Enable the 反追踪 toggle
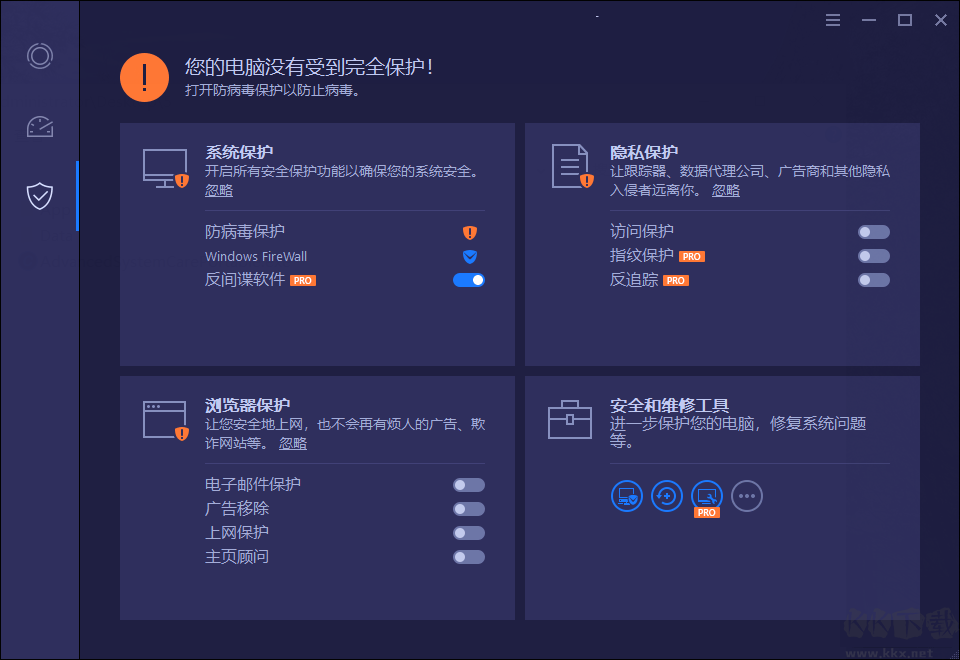Image resolution: width=960 pixels, height=660 pixels. tap(874, 280)
